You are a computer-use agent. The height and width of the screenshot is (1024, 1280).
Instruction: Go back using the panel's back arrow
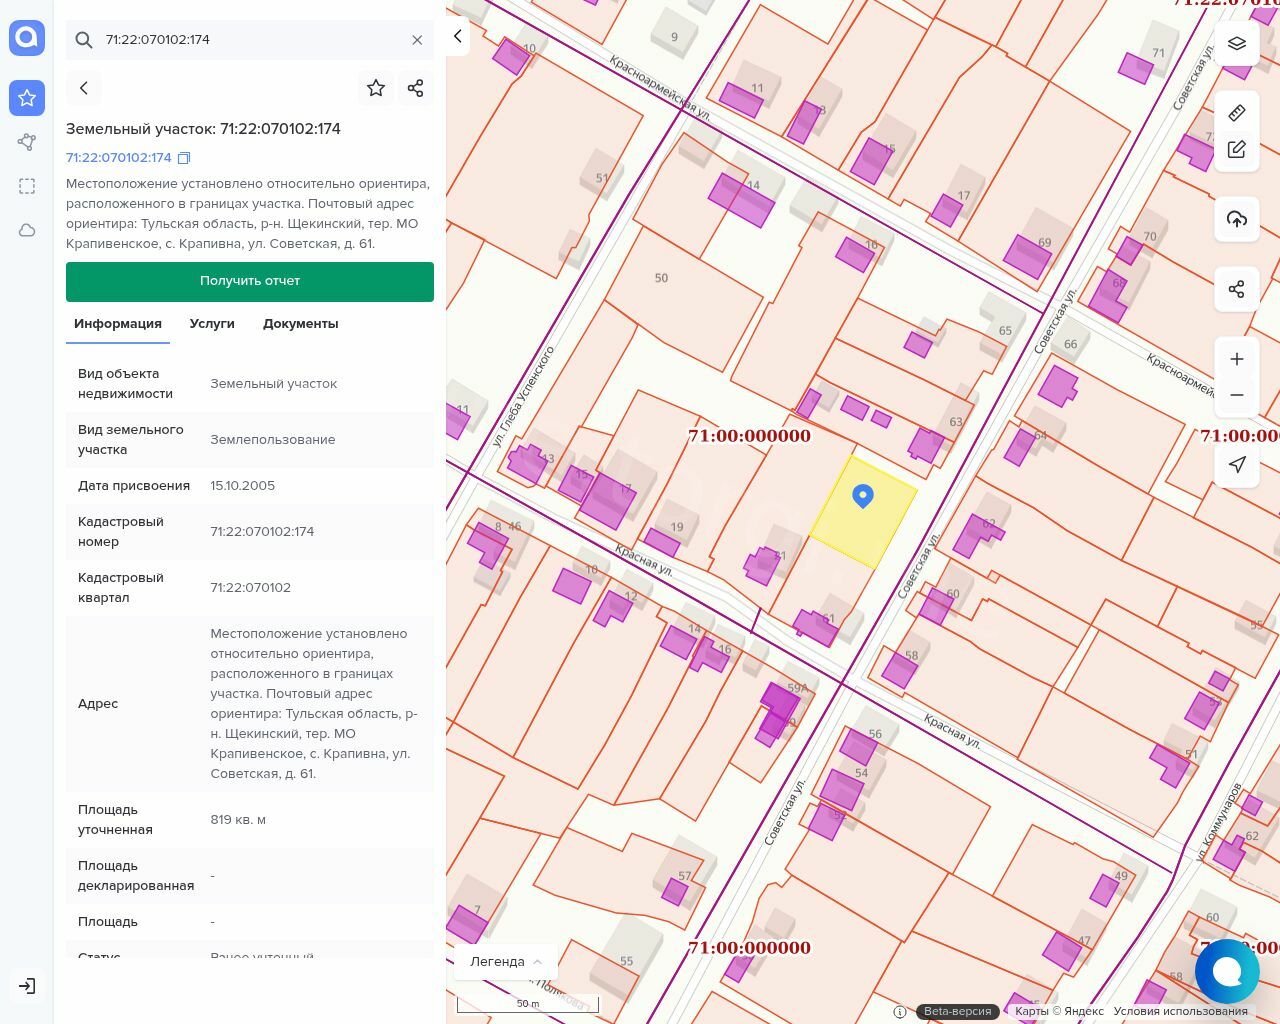click(84, 88)
